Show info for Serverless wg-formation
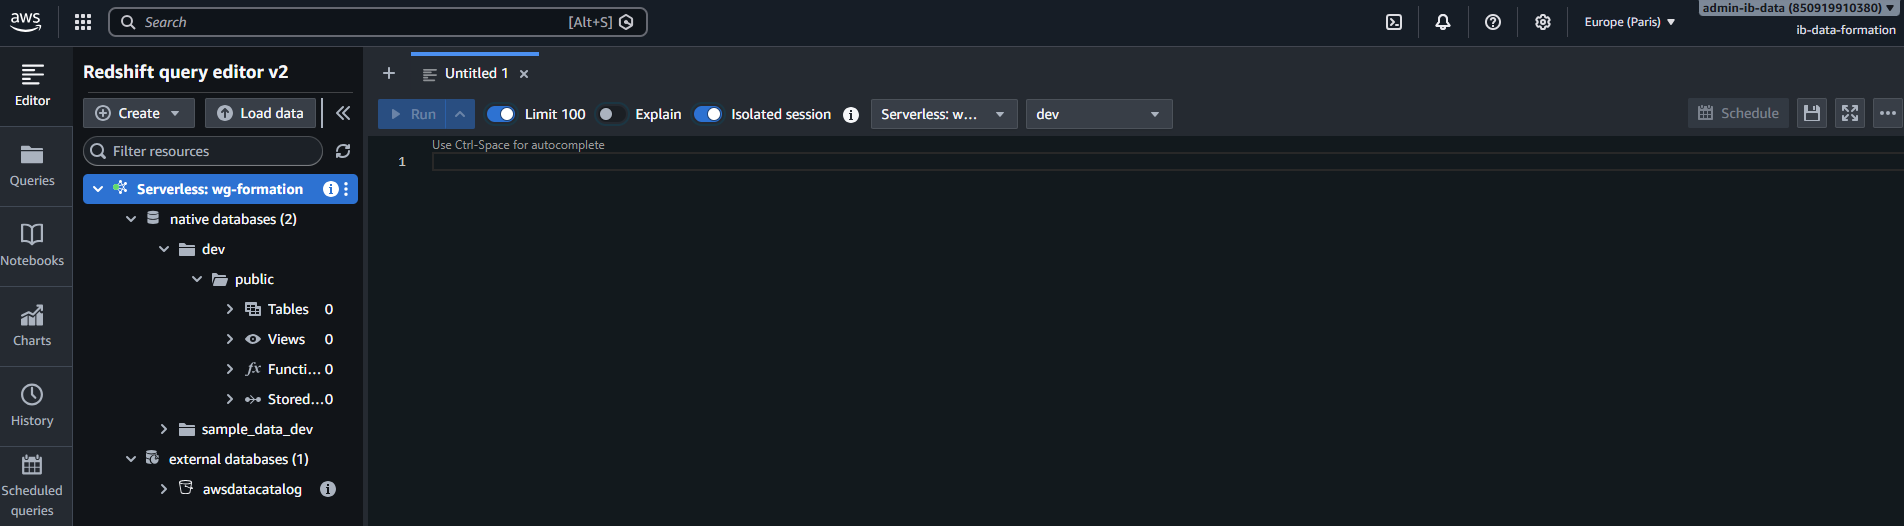 coord(330,189)
